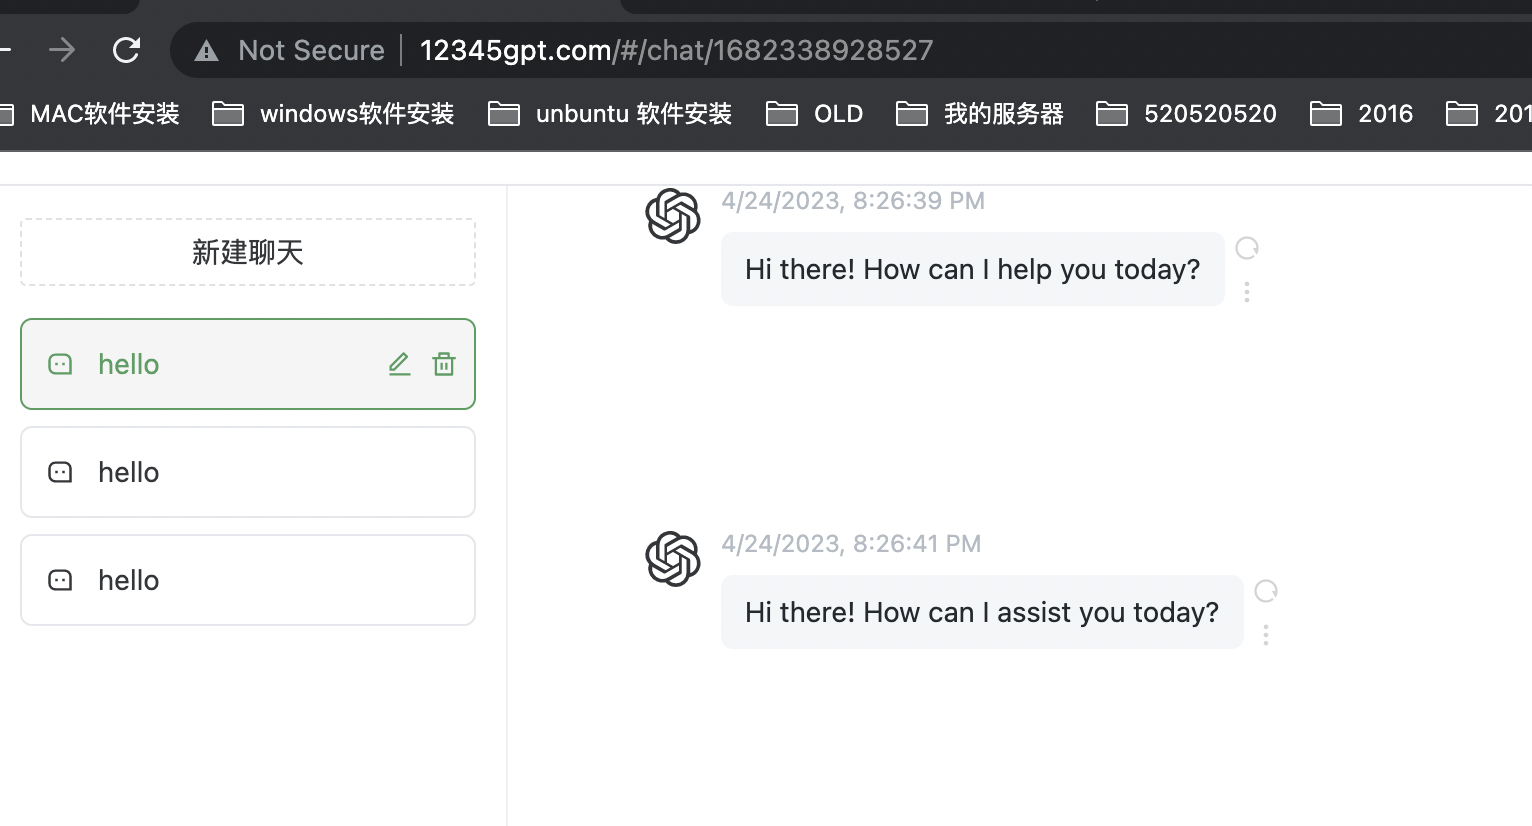Click the "Hi there! How can I help you today?" message
Screen dimensions: 1532x826
pos(972,269)
